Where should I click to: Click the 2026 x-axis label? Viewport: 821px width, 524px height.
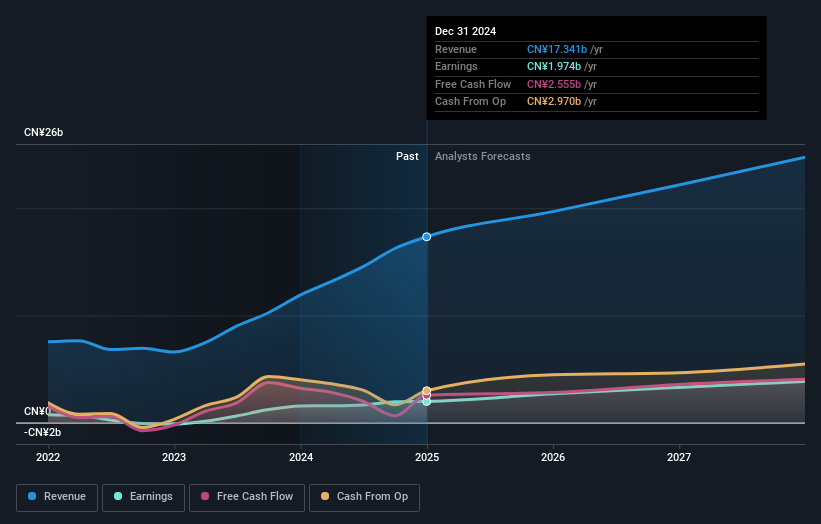[553, 457]
